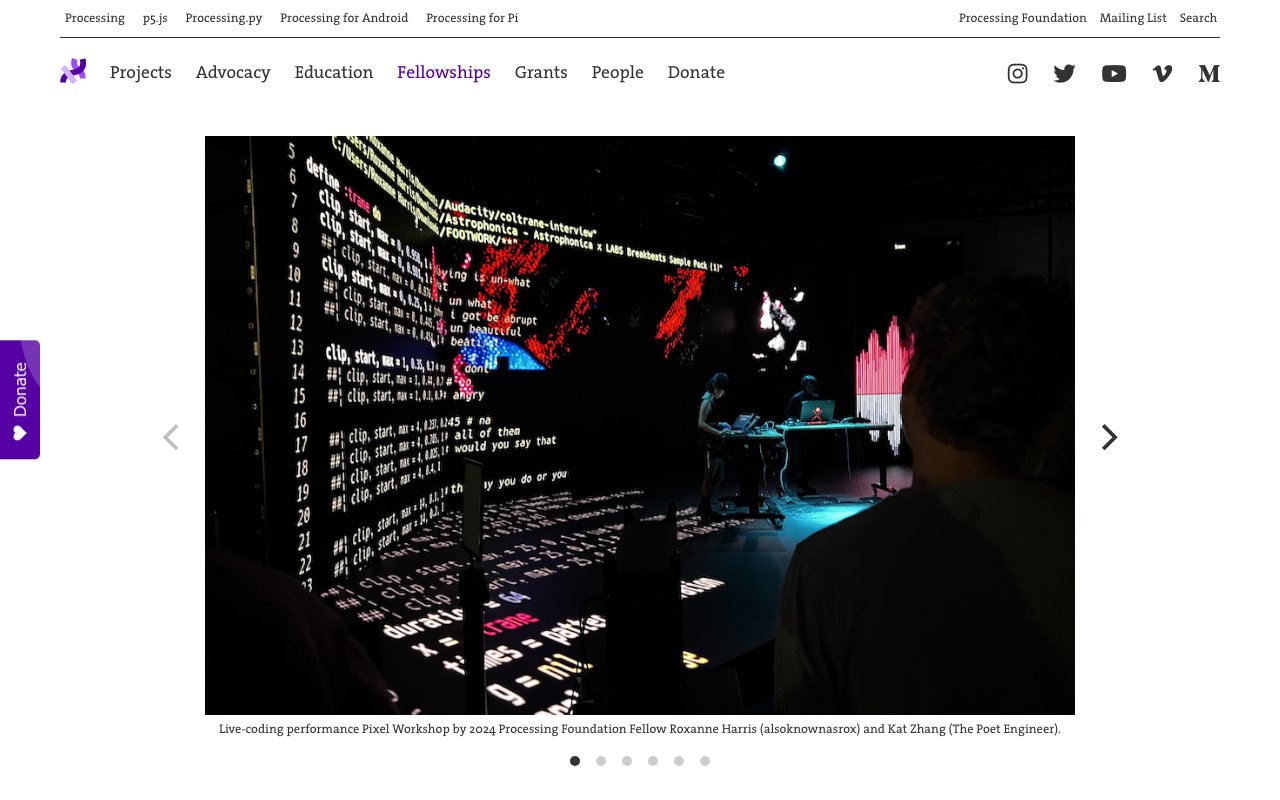Open the Education menu item

(x=334, y=72)
